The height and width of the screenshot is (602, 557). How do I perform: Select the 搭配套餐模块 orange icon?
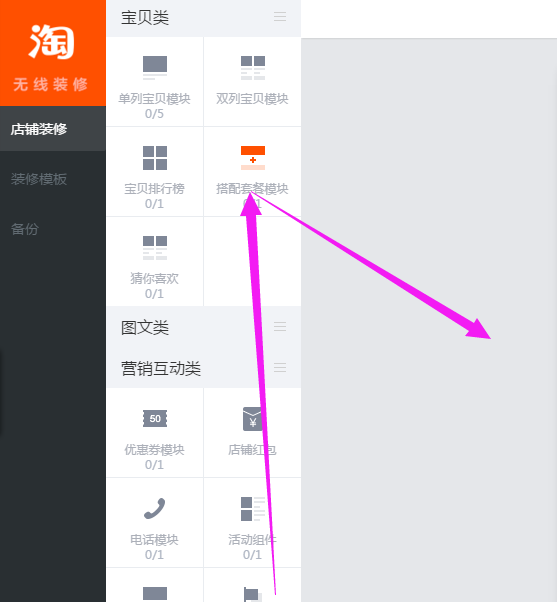[x=253, y=158]
